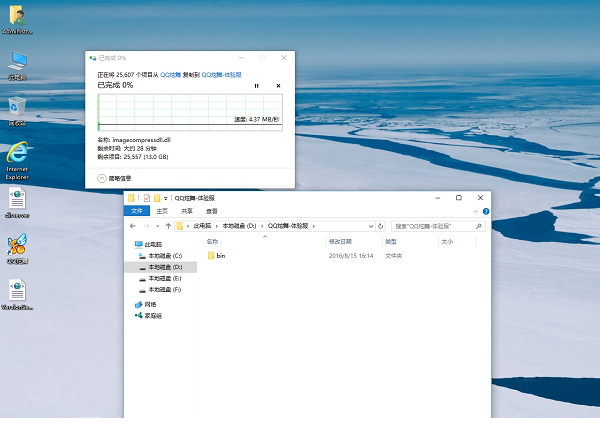Click the date 2016/8/15 16:14 of bin

(351, 256)
